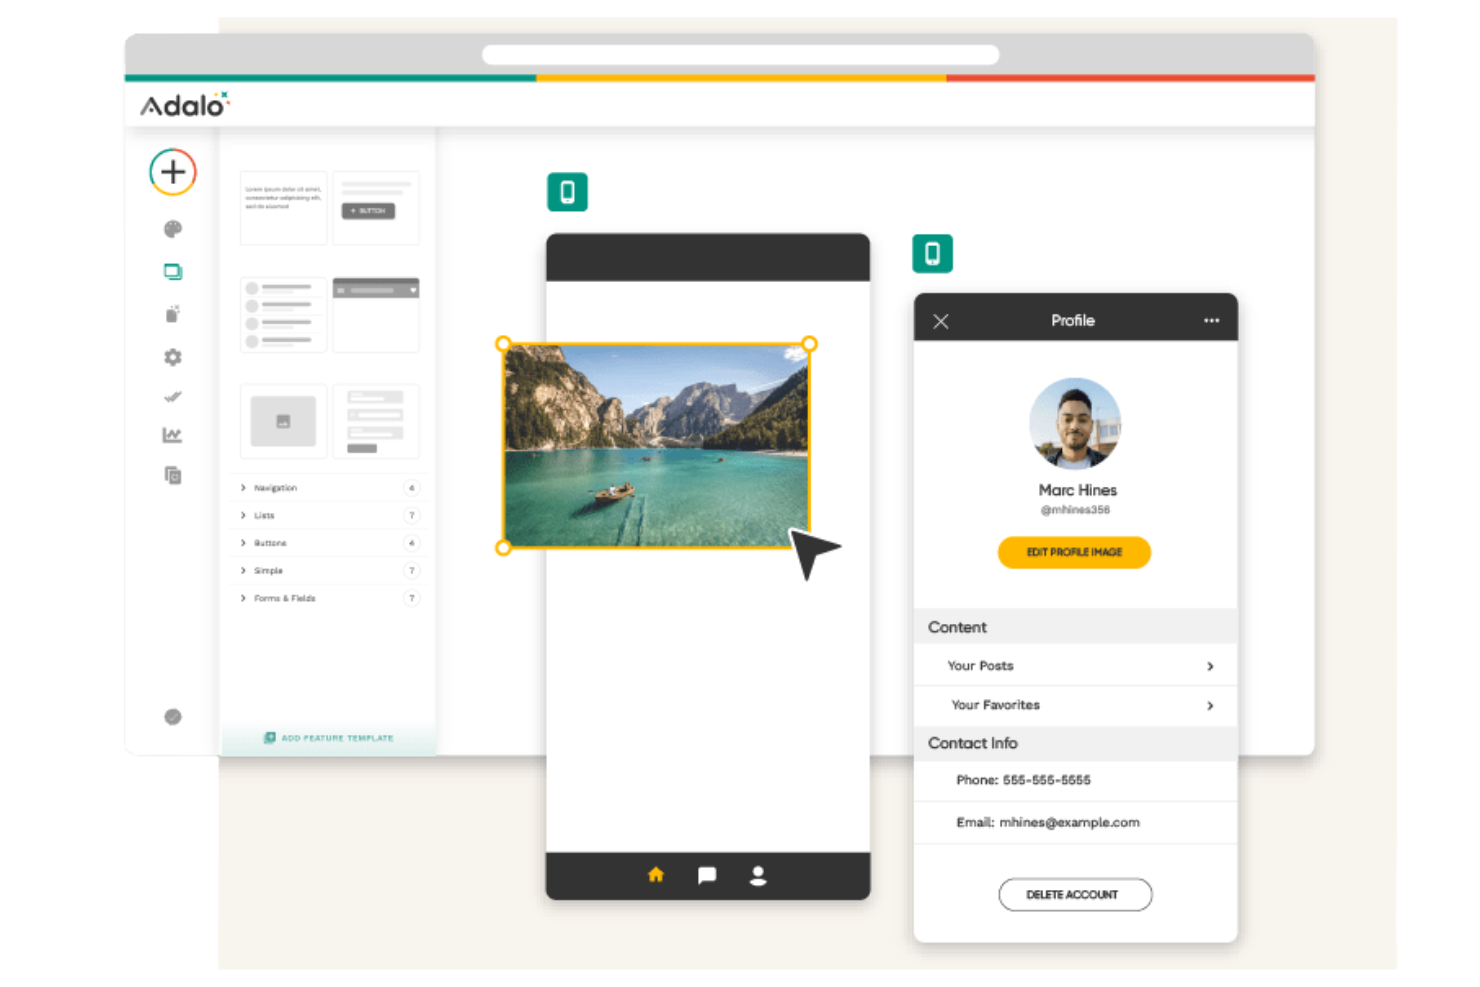Click Add Feature Template link

[328, 738]
